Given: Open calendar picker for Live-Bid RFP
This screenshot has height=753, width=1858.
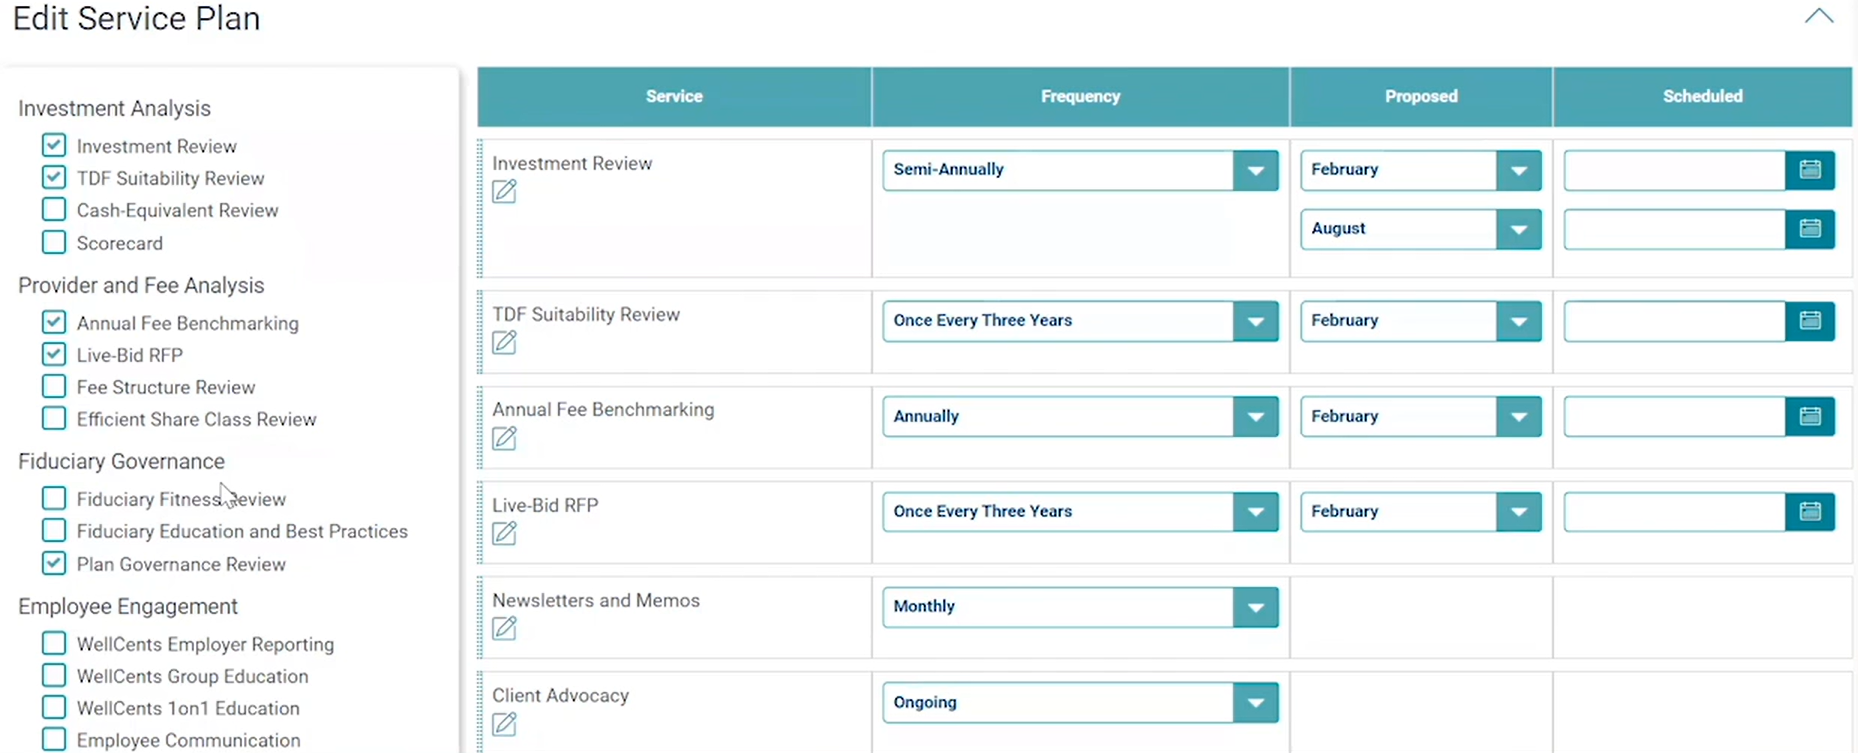Looking at the screenshot, I should click(x=1810, y=512).
